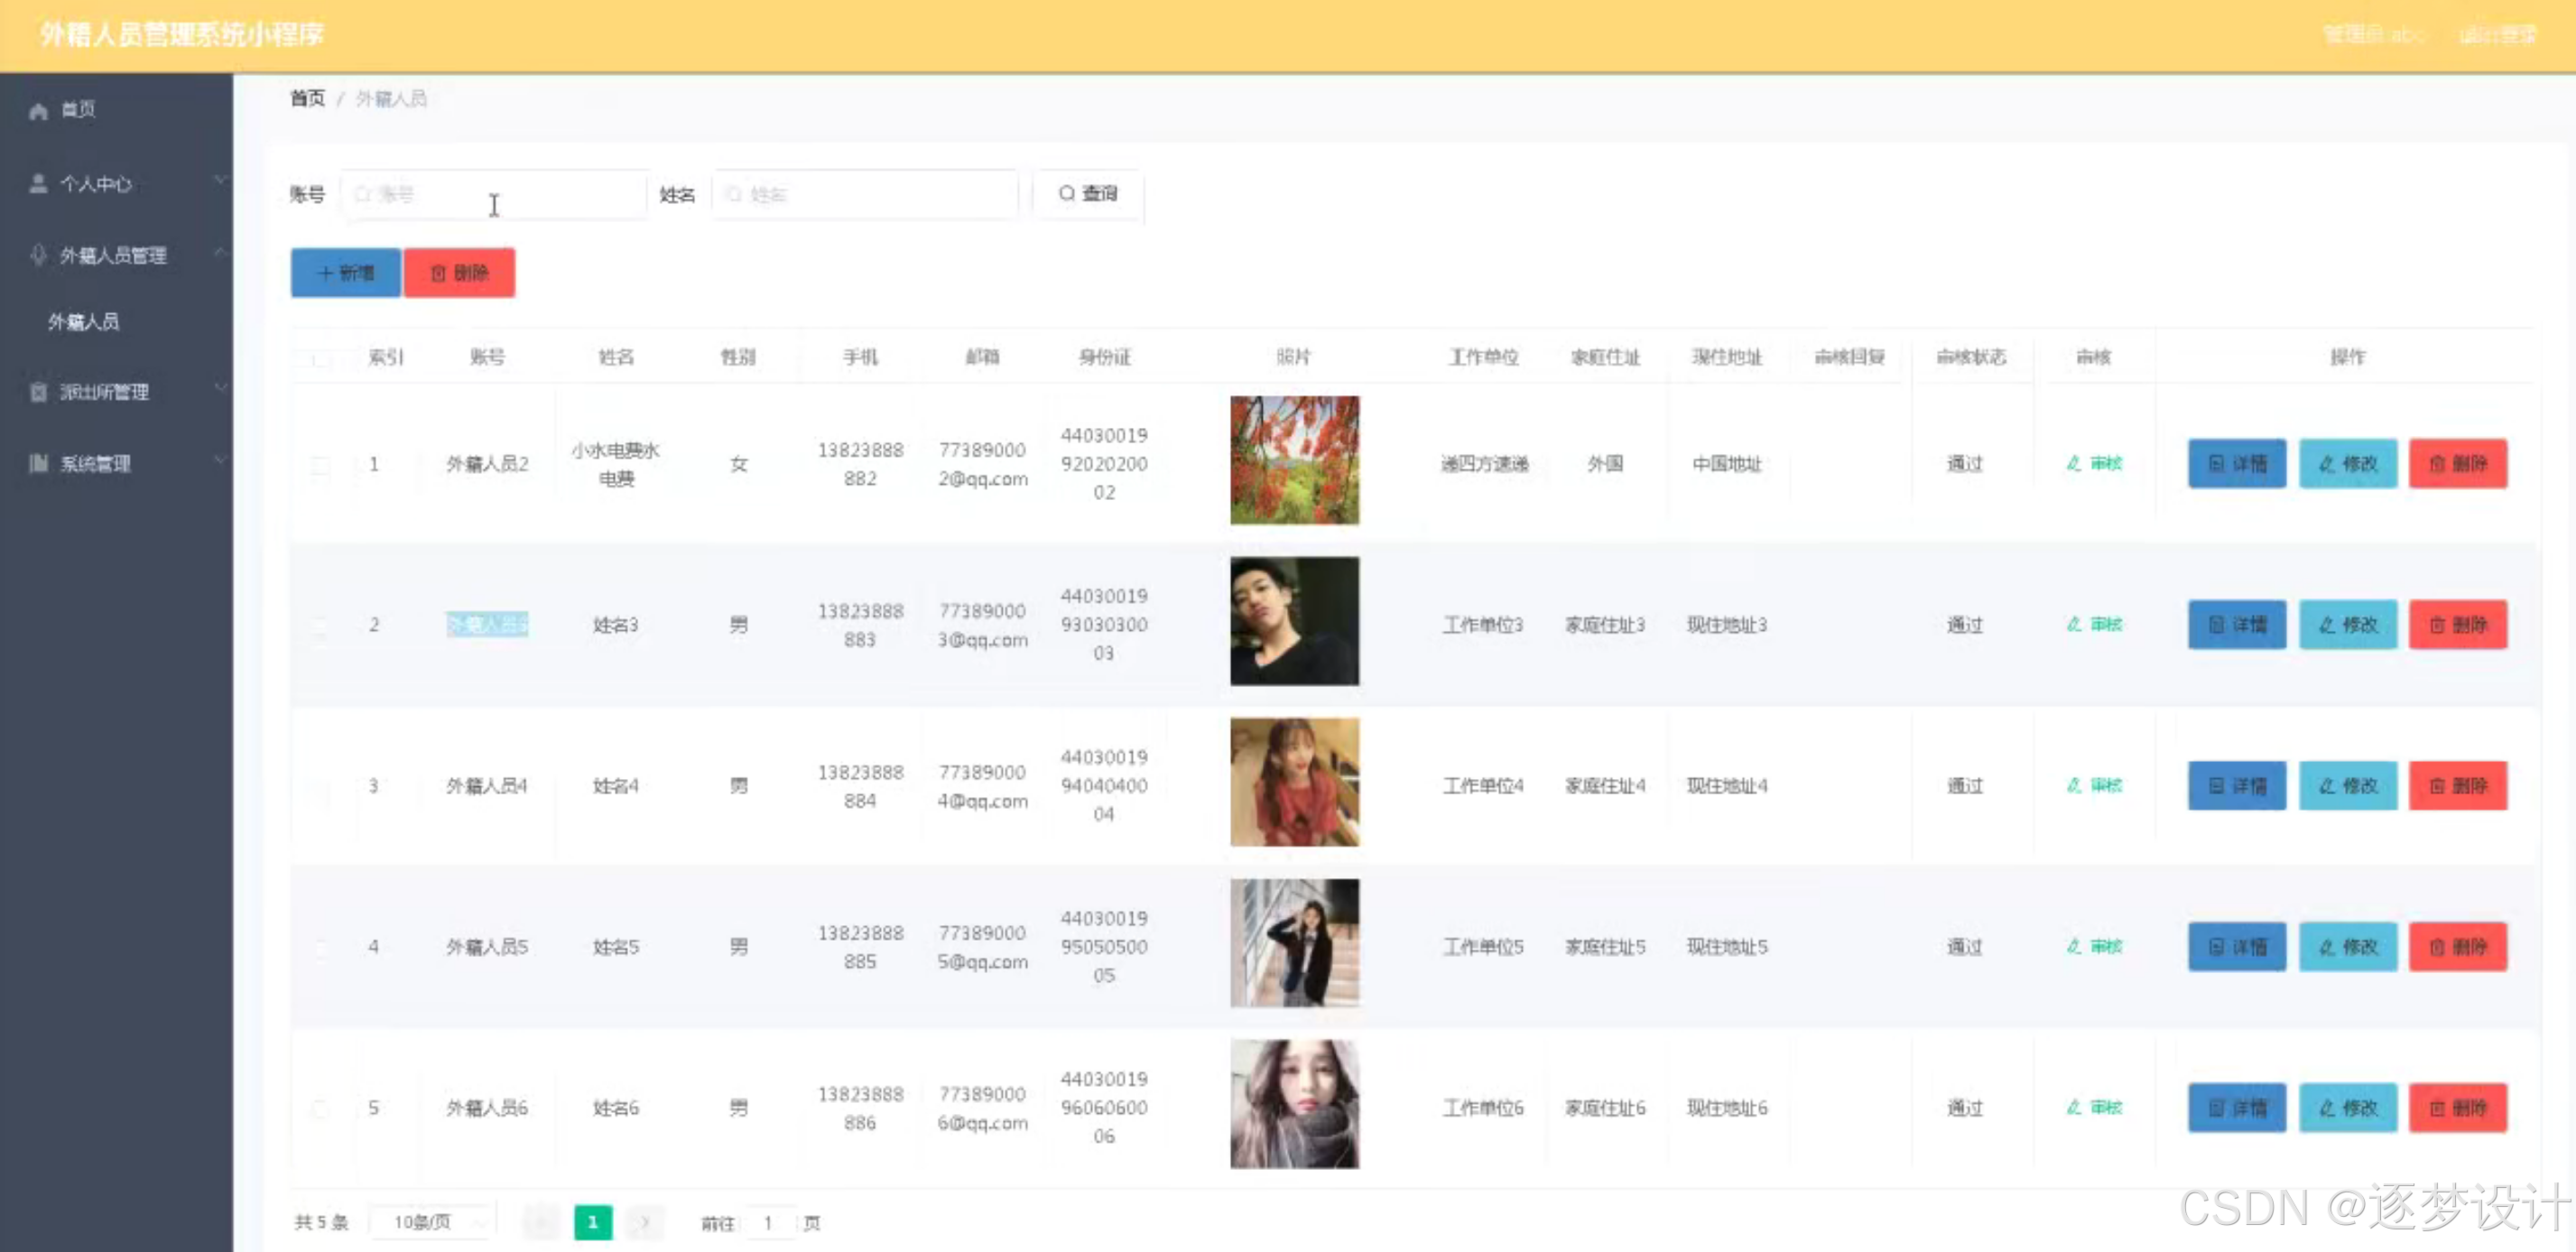Click the 个人中心 user icon
Viewport: 2576px width, 1252px height.
pos(38,184)
